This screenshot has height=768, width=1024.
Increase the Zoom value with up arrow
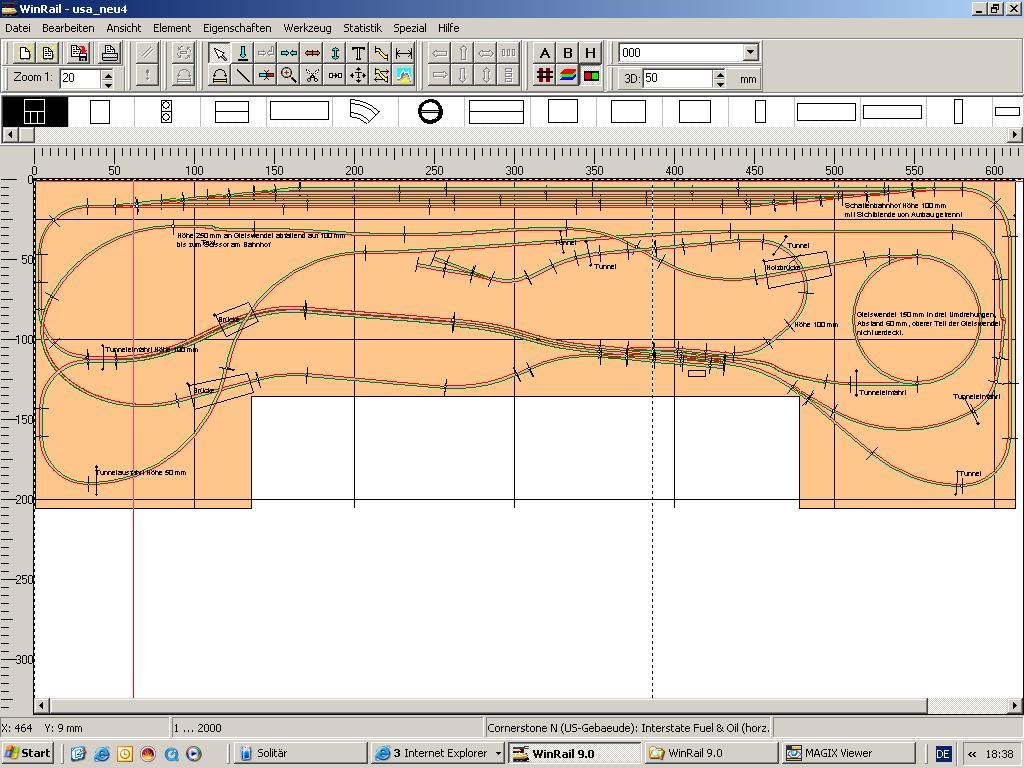pos(108,72)
